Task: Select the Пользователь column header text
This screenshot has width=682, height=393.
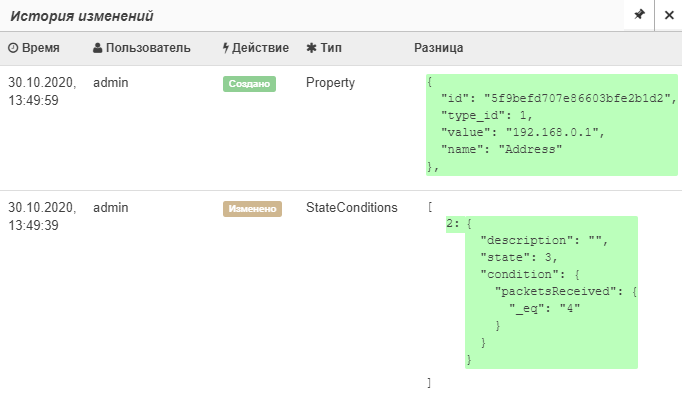Action: click(x=148, y=48)
